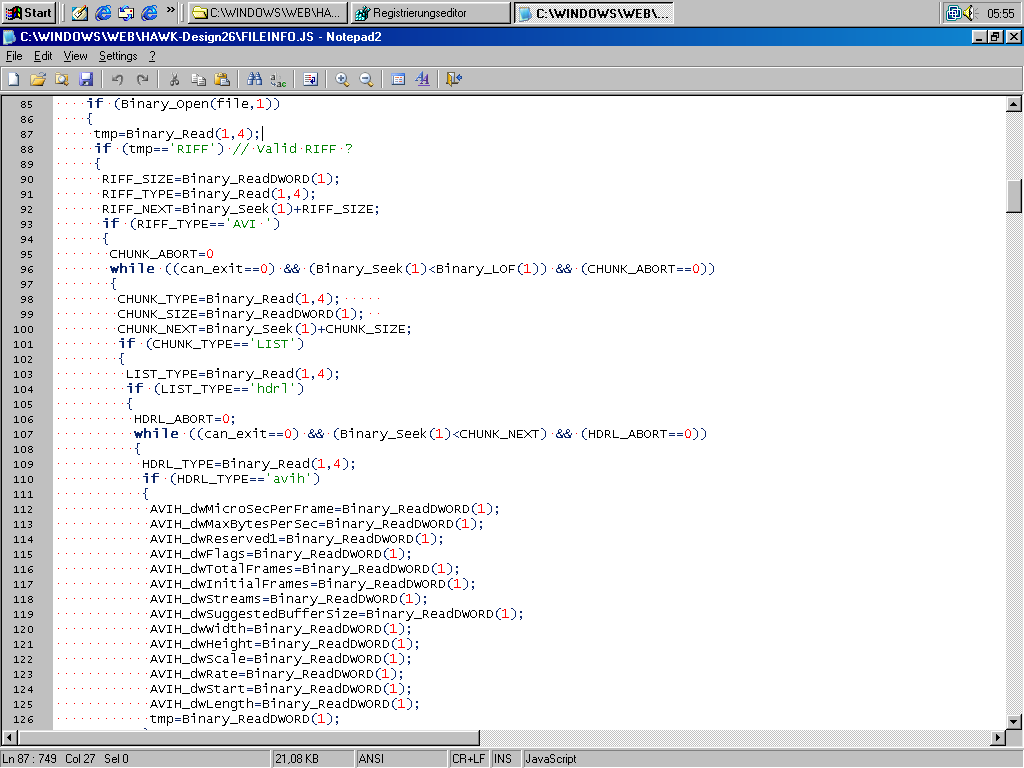1024x768 pixels.
Task: Click the Browse (magnifier over folder) toolbar icon
Action: 62,80
